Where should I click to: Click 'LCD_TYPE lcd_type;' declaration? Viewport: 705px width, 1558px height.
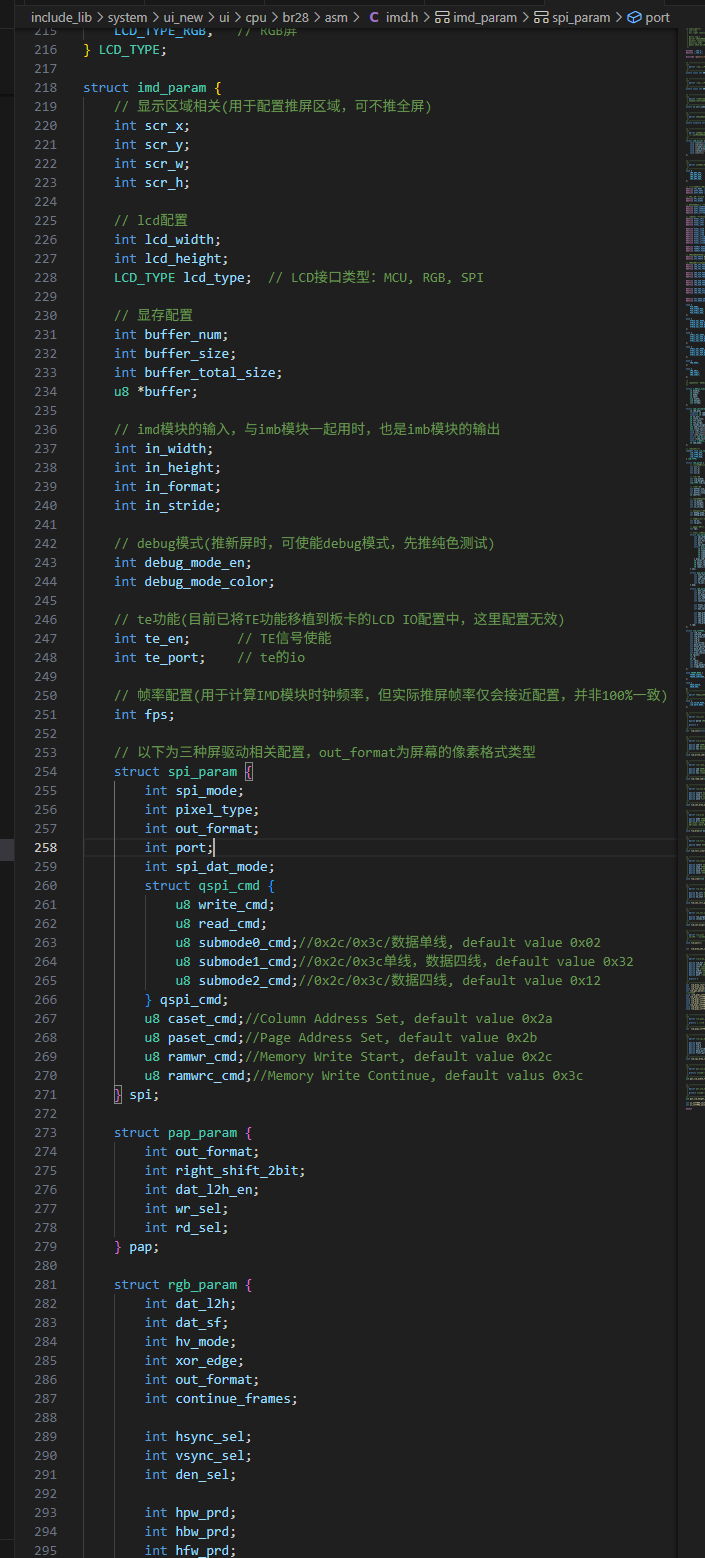point(183,277)
